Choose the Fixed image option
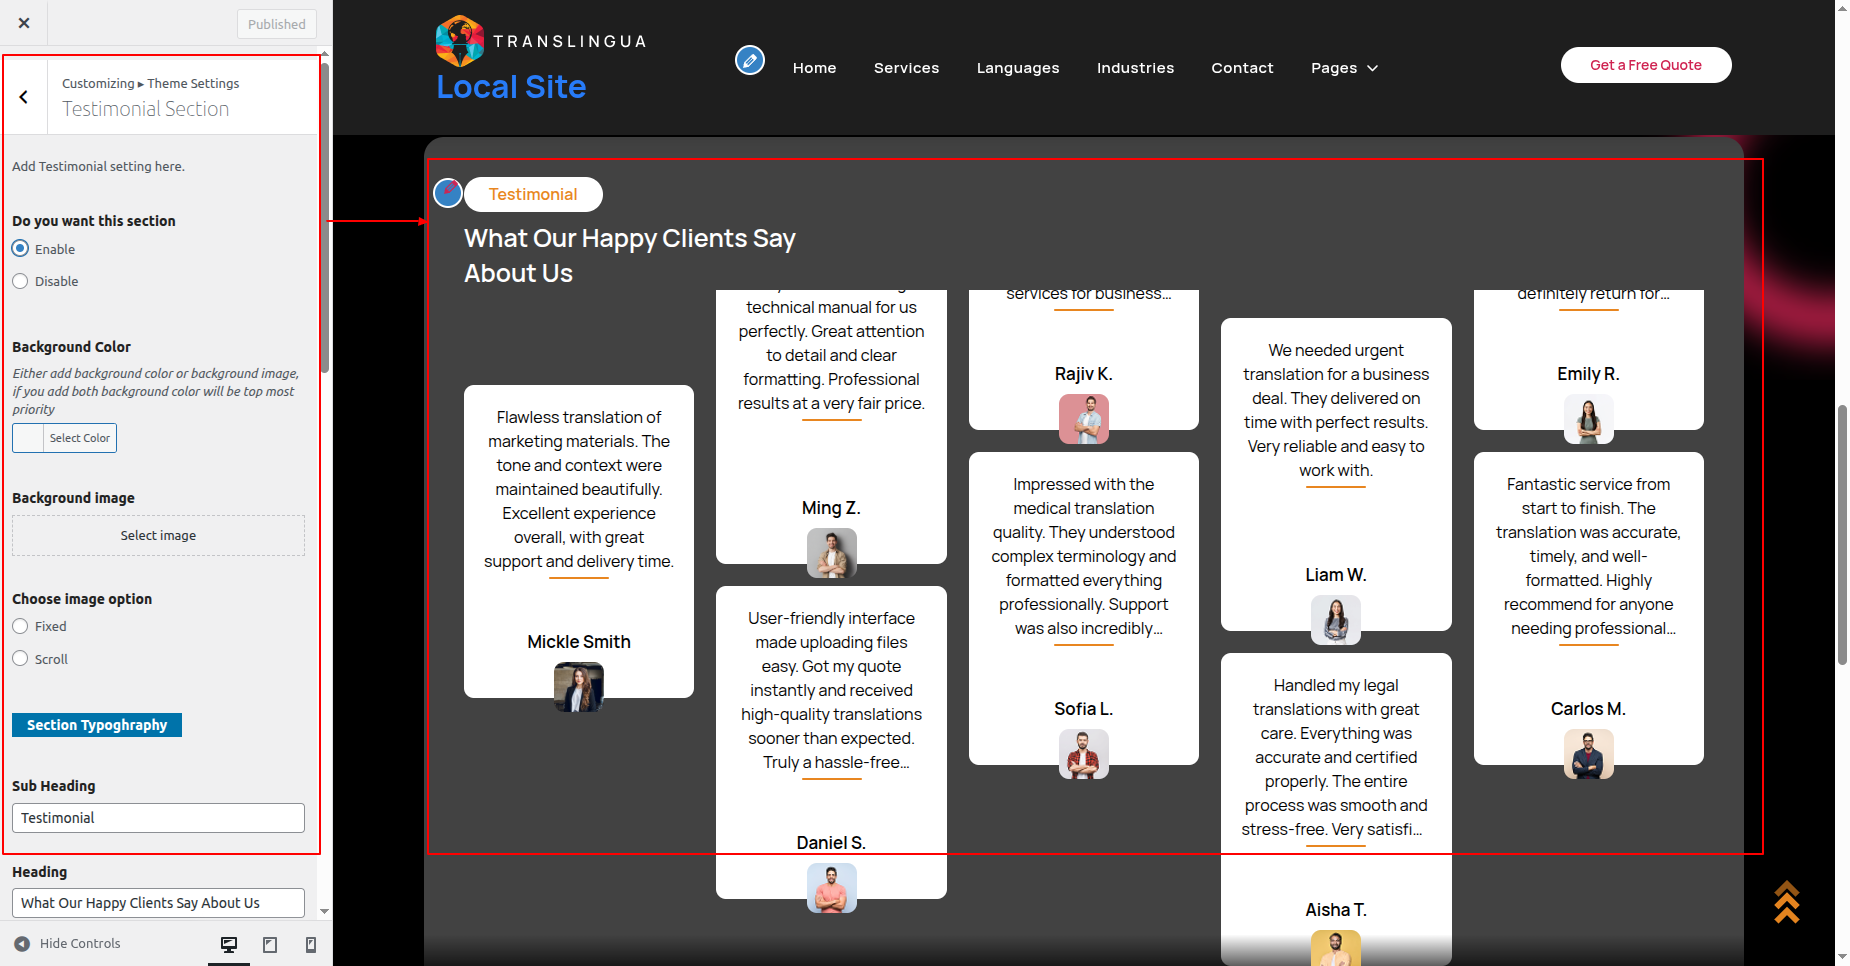Viewport: 1850px width, 966px height. [x=21, y=627]
